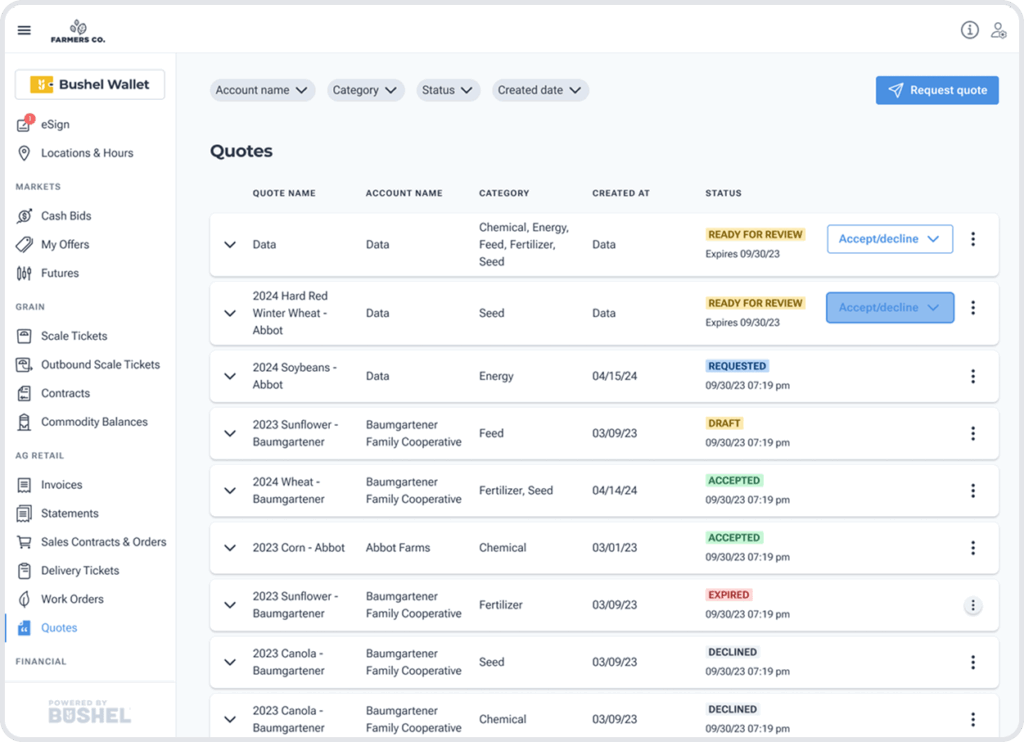Open Scale Tickets page
This screenshot has width=1024, height=742.
point(74,336)
